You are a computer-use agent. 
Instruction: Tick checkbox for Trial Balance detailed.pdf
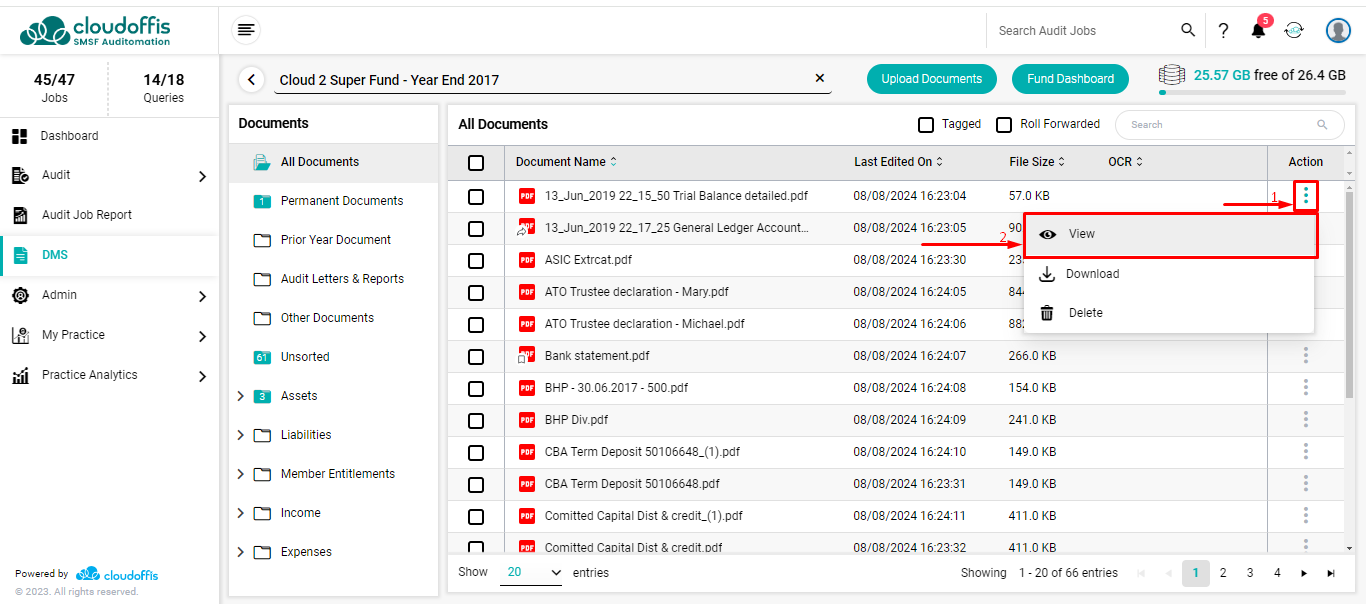click(x=476, y=197)
